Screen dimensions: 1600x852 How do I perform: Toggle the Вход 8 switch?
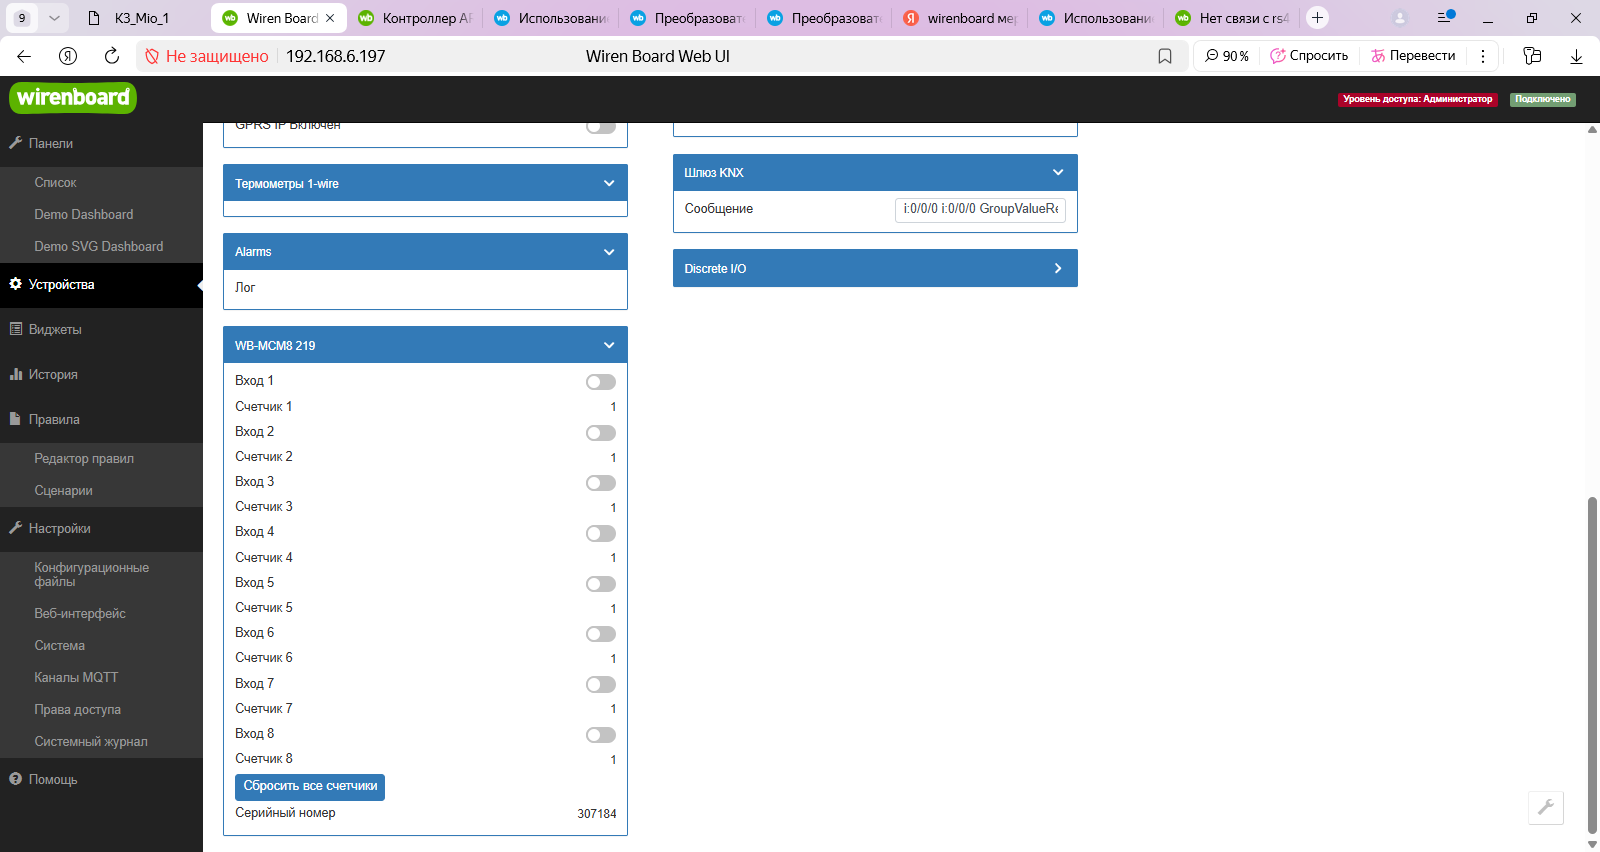tap(600, 735)
